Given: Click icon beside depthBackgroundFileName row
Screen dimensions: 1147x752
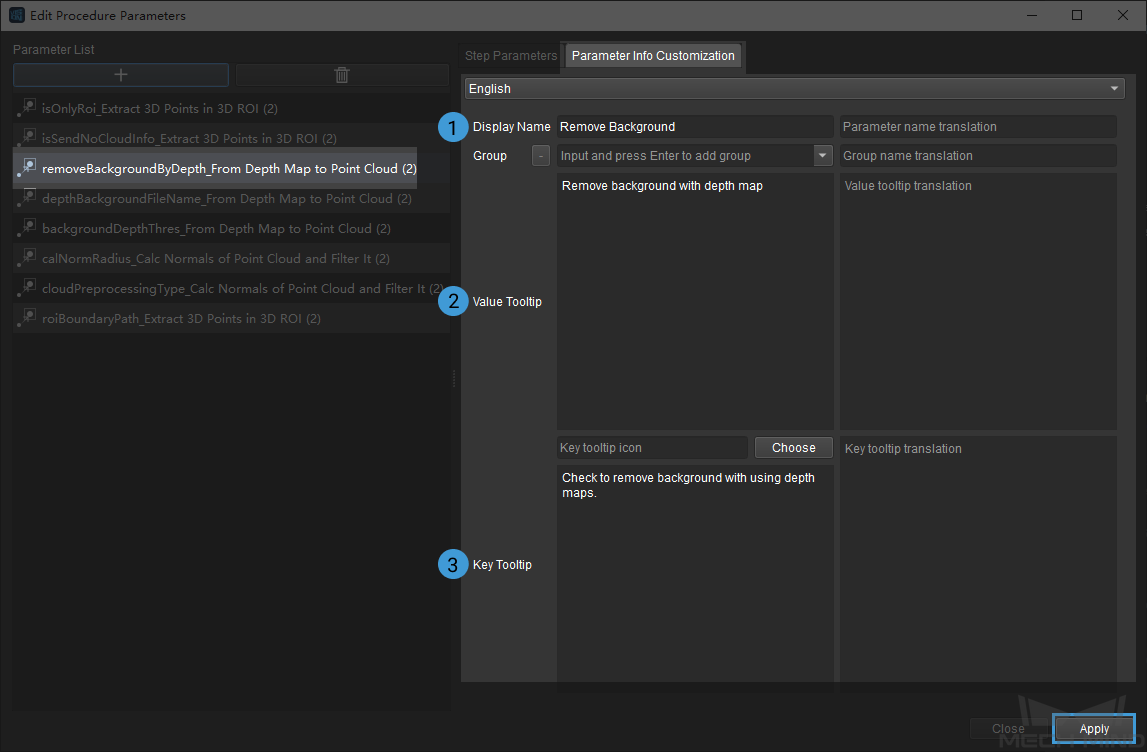Looking at the screenshot, I should pos(28,198).
